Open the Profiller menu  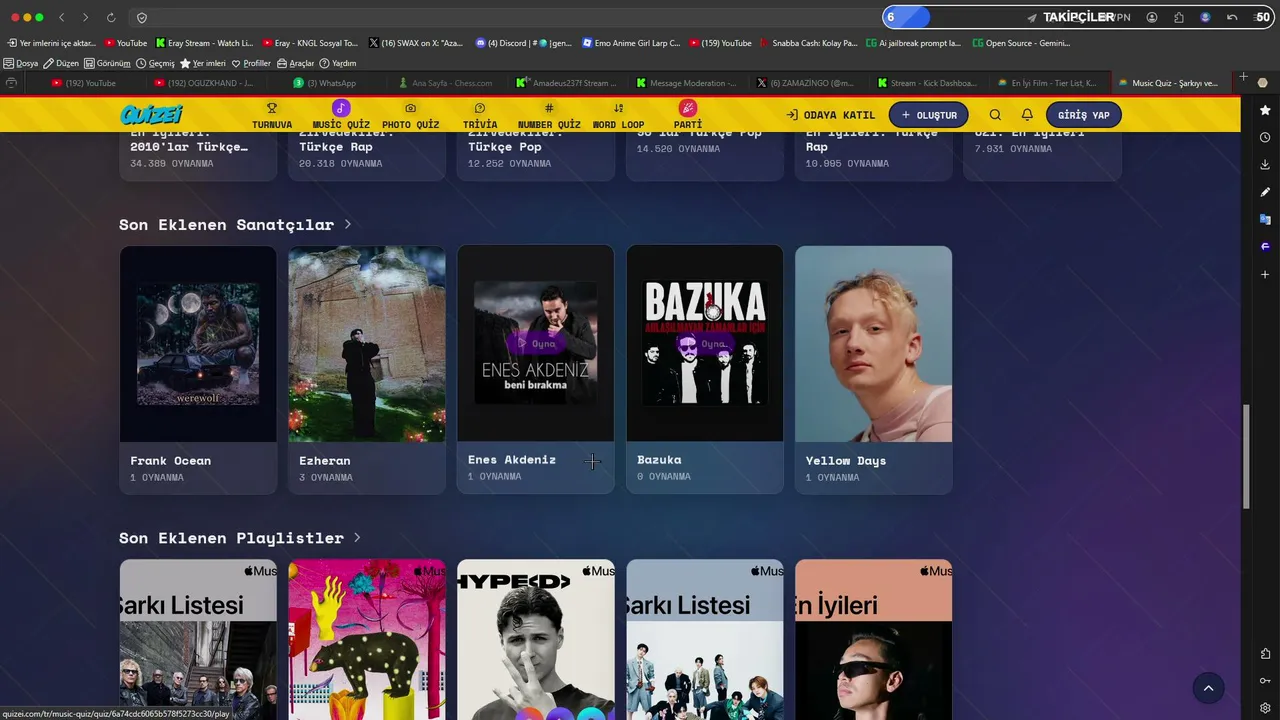tap(251, 63)
